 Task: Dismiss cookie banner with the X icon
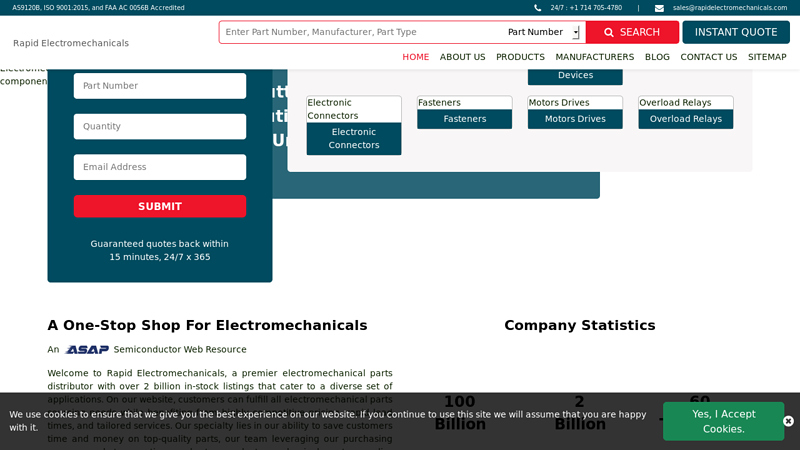click(x=788, y=421)
